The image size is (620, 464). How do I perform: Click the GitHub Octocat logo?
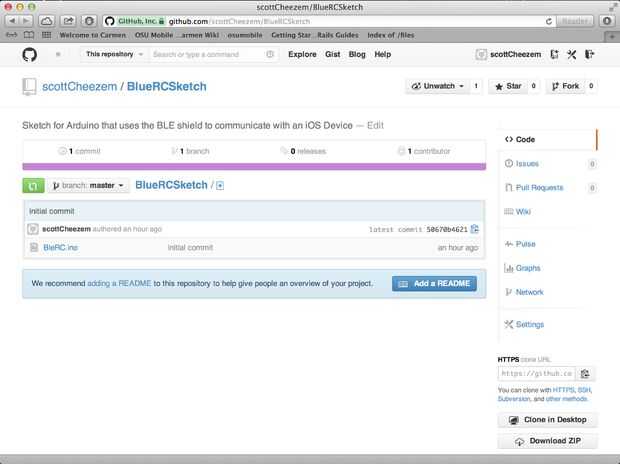pos(30,55)
